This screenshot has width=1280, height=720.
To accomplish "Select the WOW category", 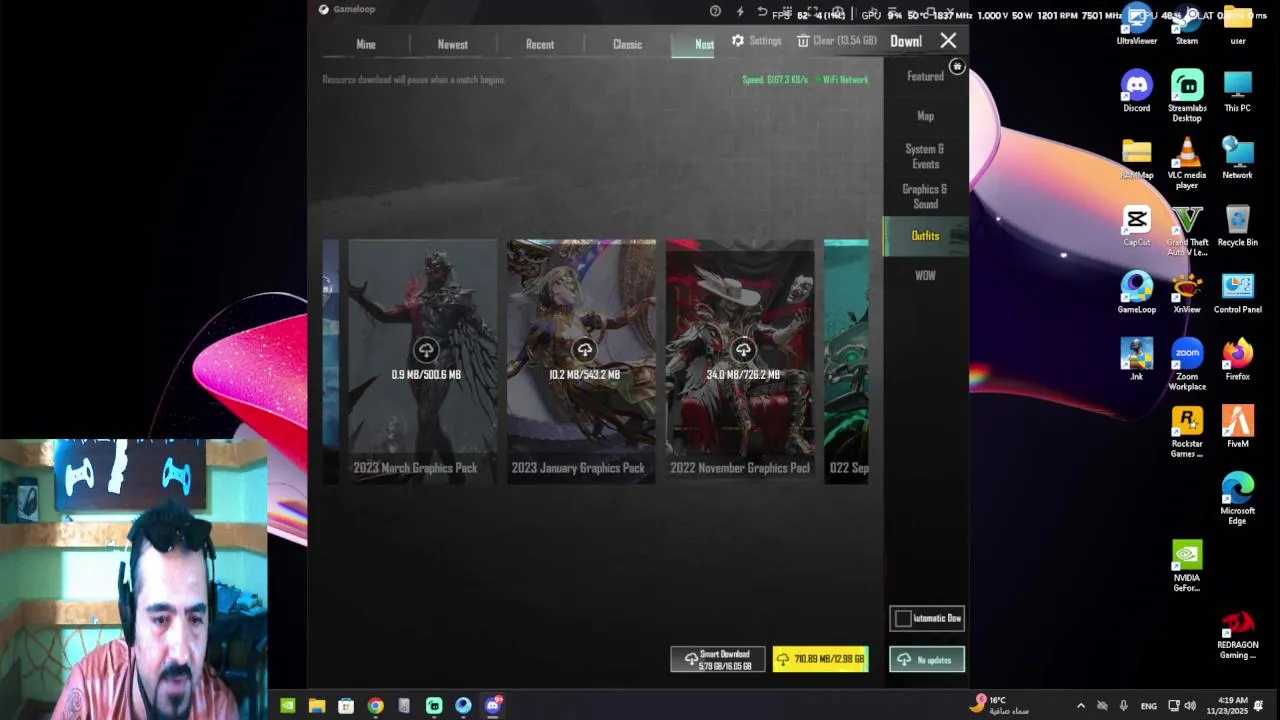I will tap(925, 276).
